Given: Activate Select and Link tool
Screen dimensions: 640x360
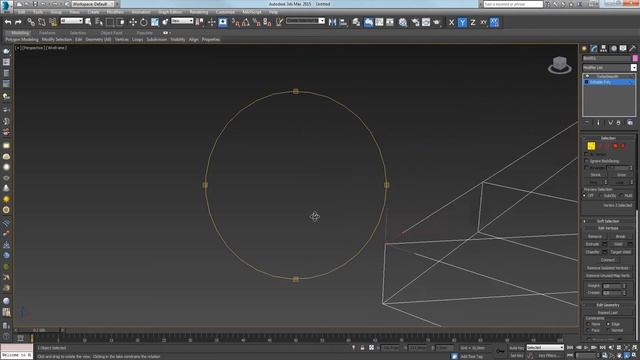Looking at the screenshot, I should [x=31, y=22].
